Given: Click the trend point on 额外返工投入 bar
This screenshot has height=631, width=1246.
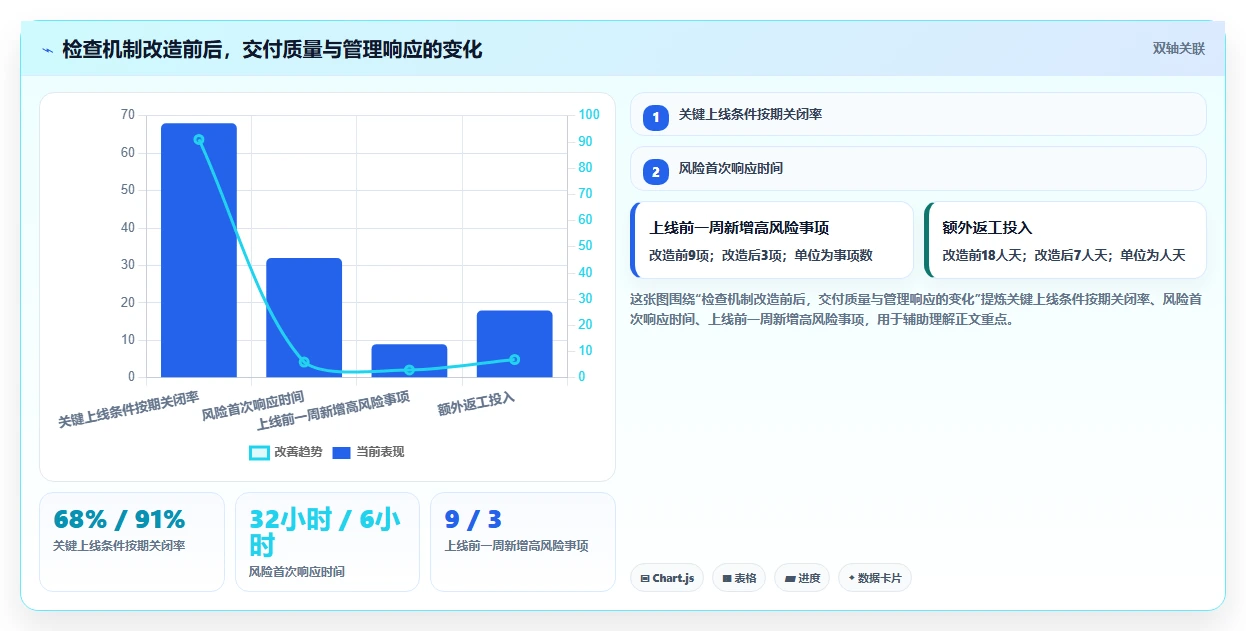Looking at the screenshot, I should pyautogui.click(x=514, y=359).
